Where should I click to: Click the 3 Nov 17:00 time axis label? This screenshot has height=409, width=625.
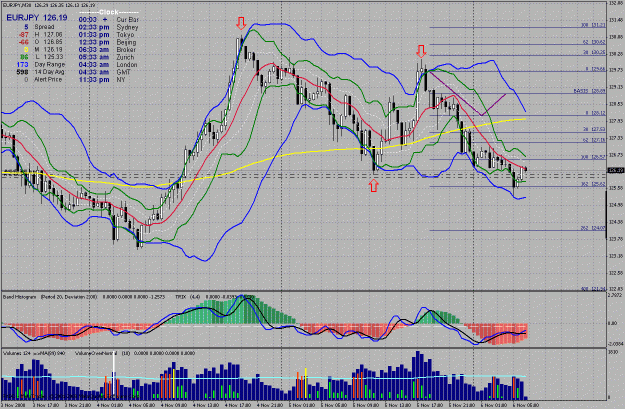[x=46, y=405]
